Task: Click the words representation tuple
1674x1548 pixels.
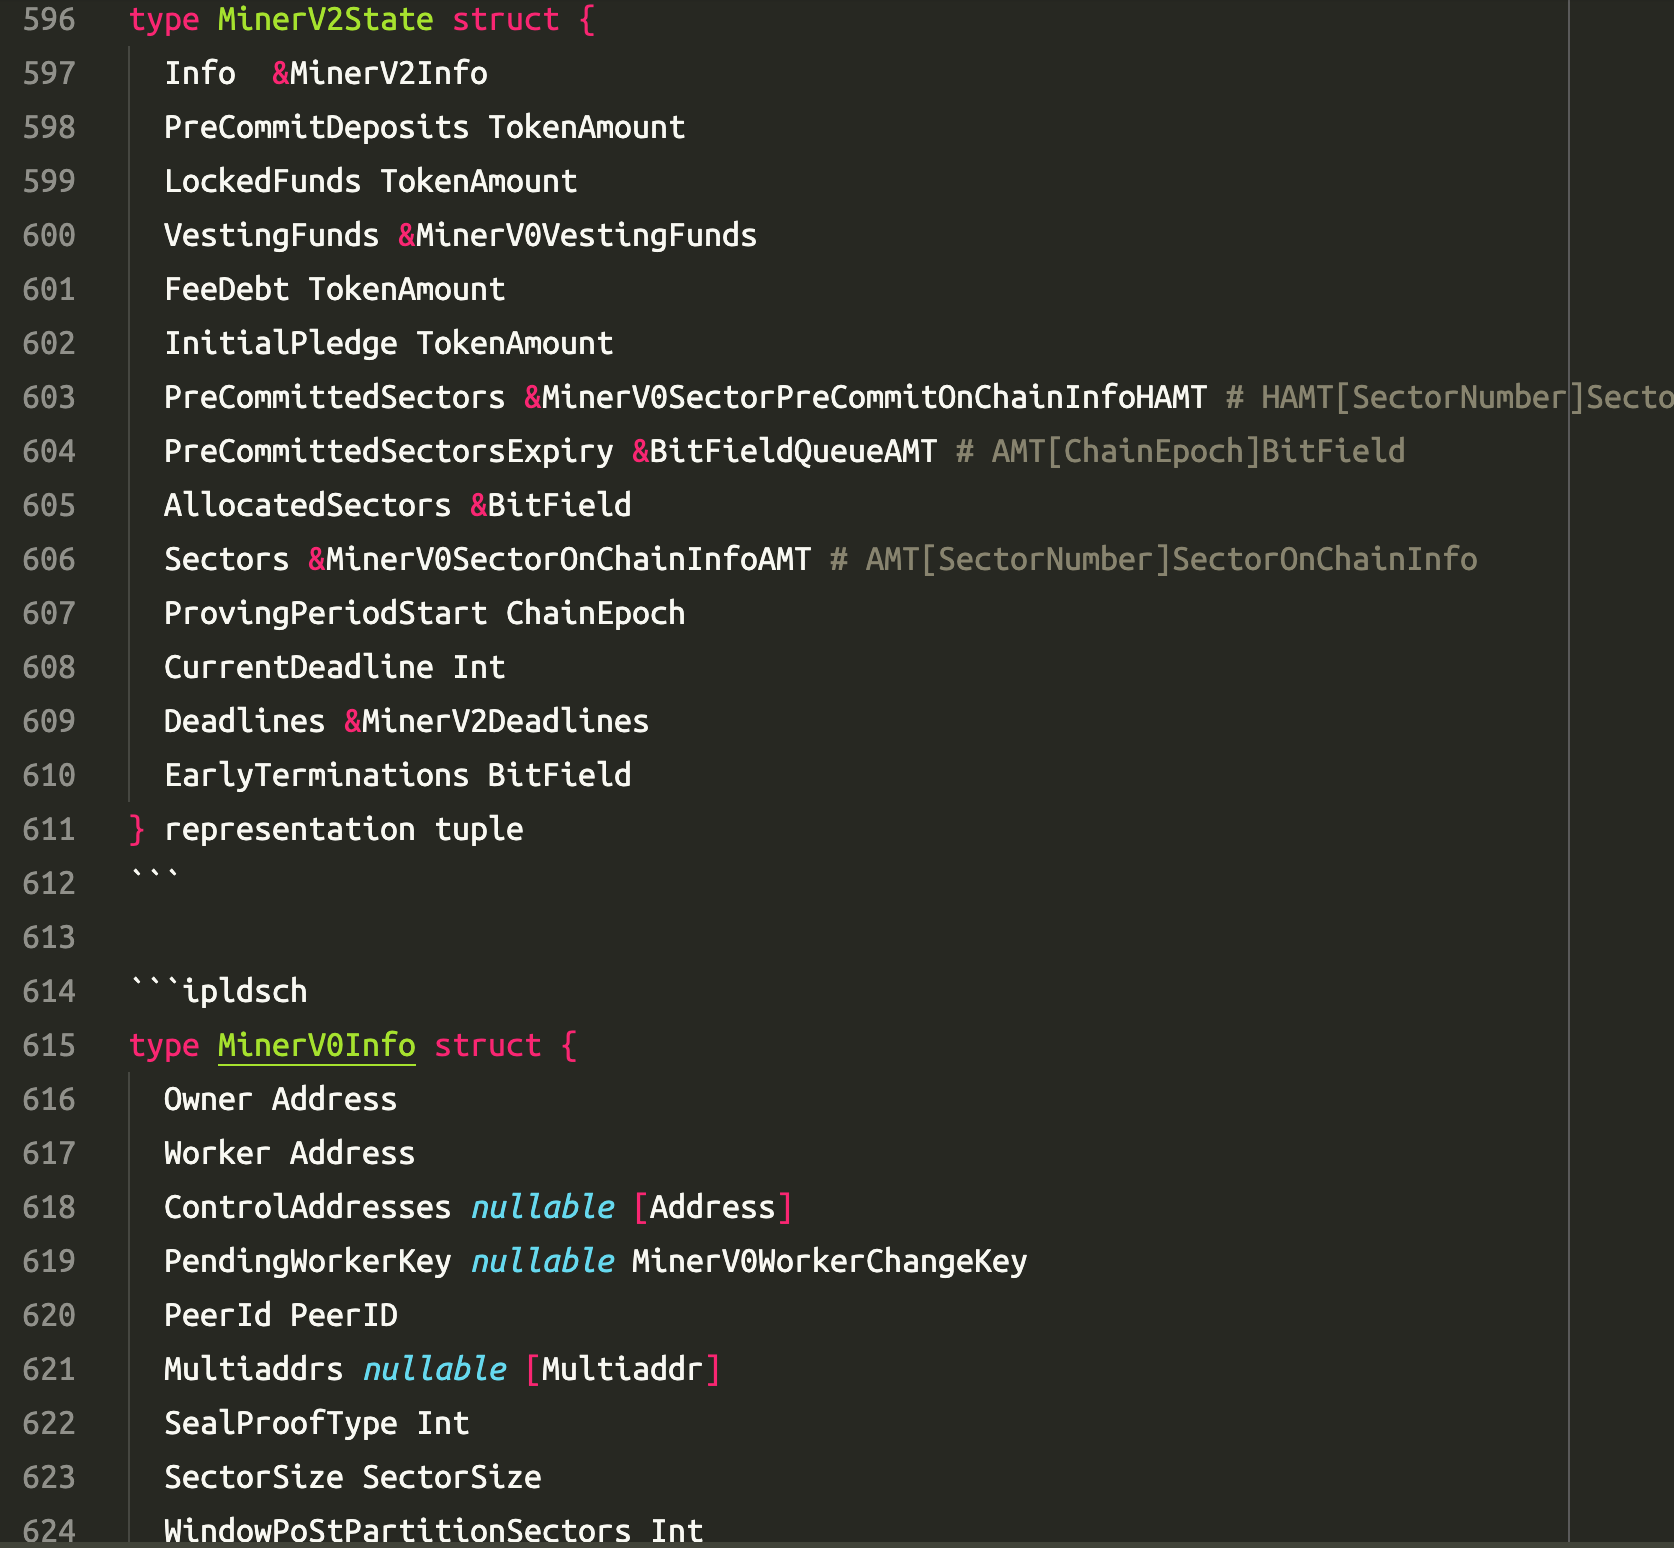Action: click(344, 829)
